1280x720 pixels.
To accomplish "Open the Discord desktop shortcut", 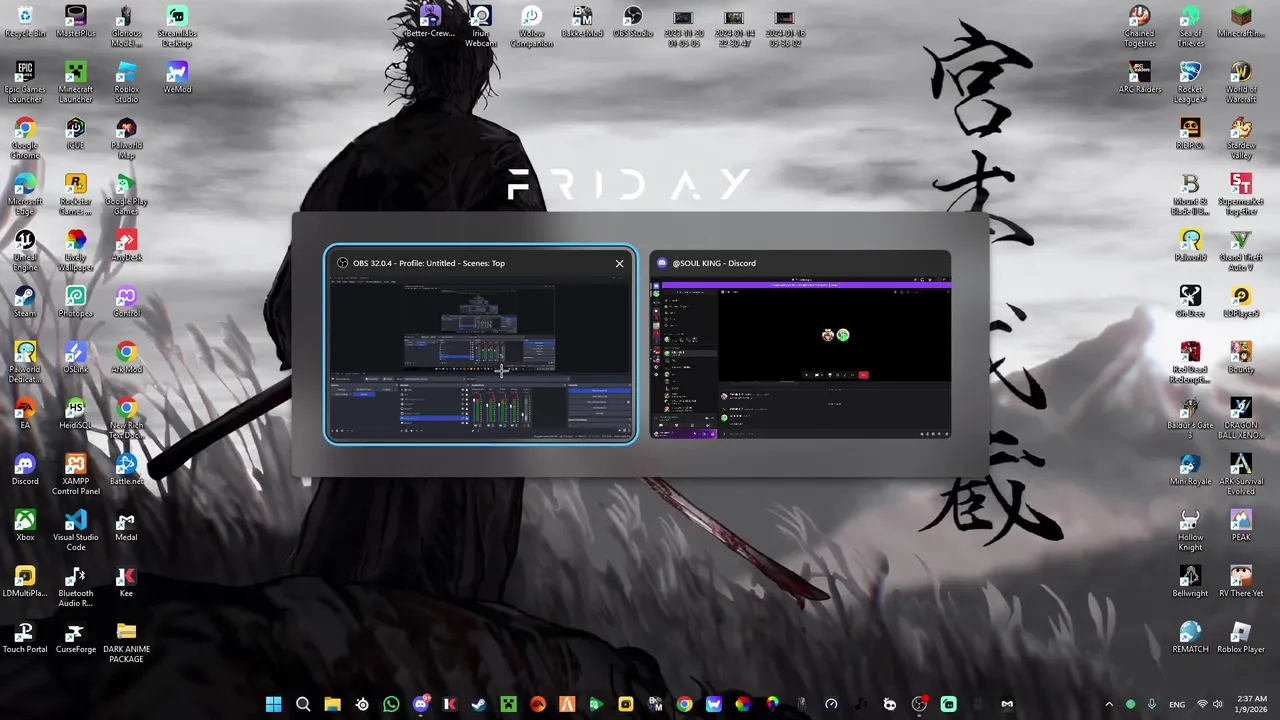I will click(25, 471).
